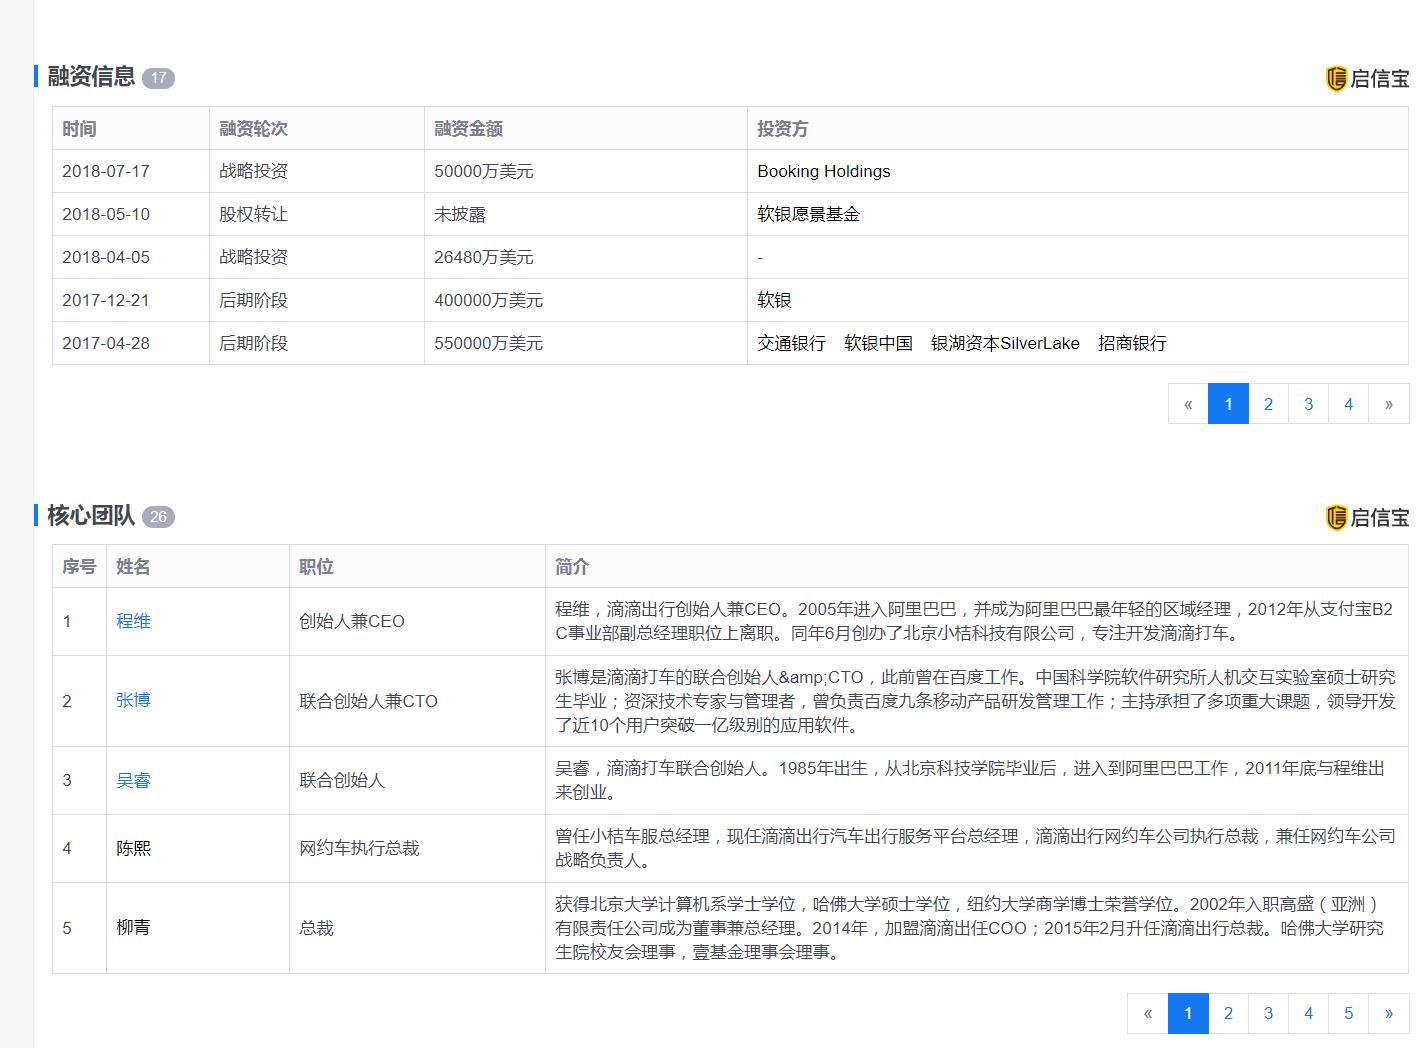The height and width of the screenshot is (1048, 1427).
Task: Go to core team page 3
Action: [x=1268, y=1013]
